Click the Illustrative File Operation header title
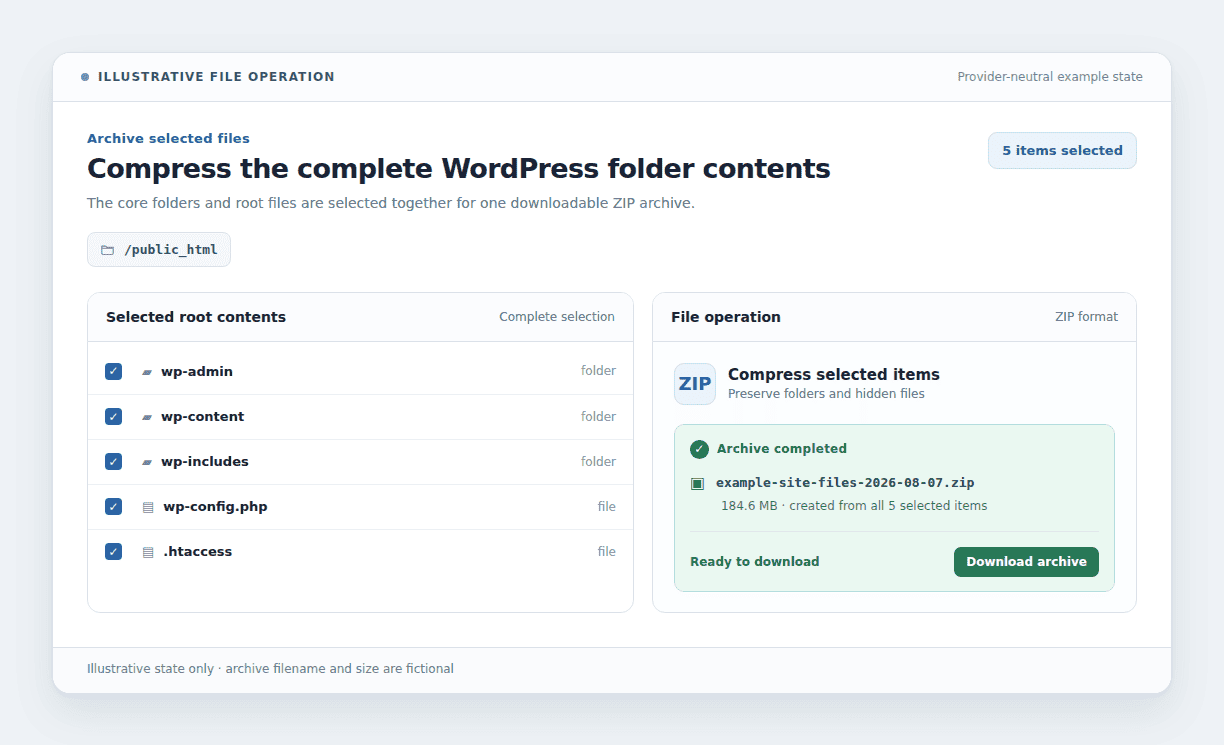The image size is (1224, 745). point(216,77)
